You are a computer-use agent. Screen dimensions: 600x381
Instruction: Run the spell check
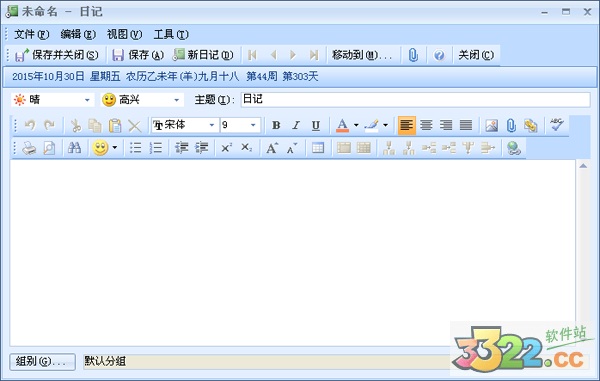pyautogui.click(x=557, y=125)
